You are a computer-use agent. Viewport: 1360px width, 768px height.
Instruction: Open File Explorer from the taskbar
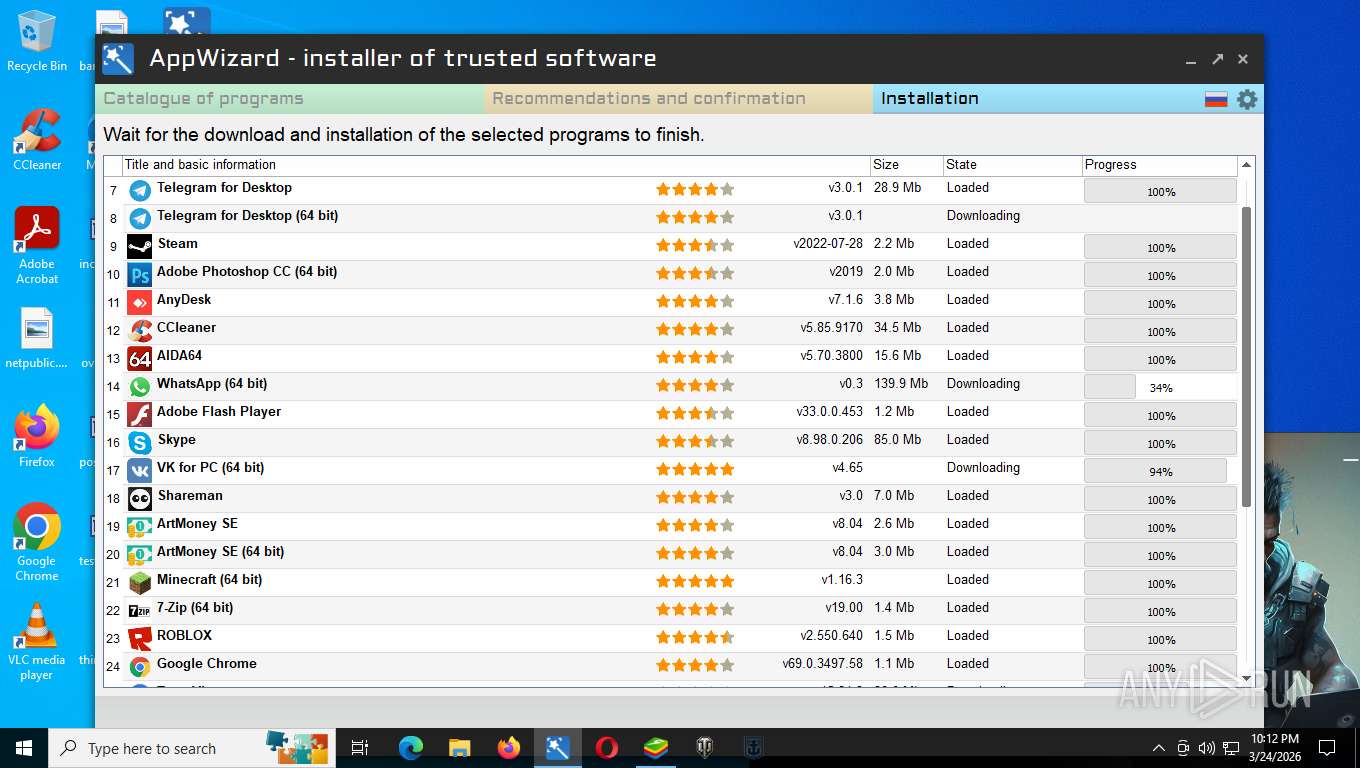tap(460, 747)
